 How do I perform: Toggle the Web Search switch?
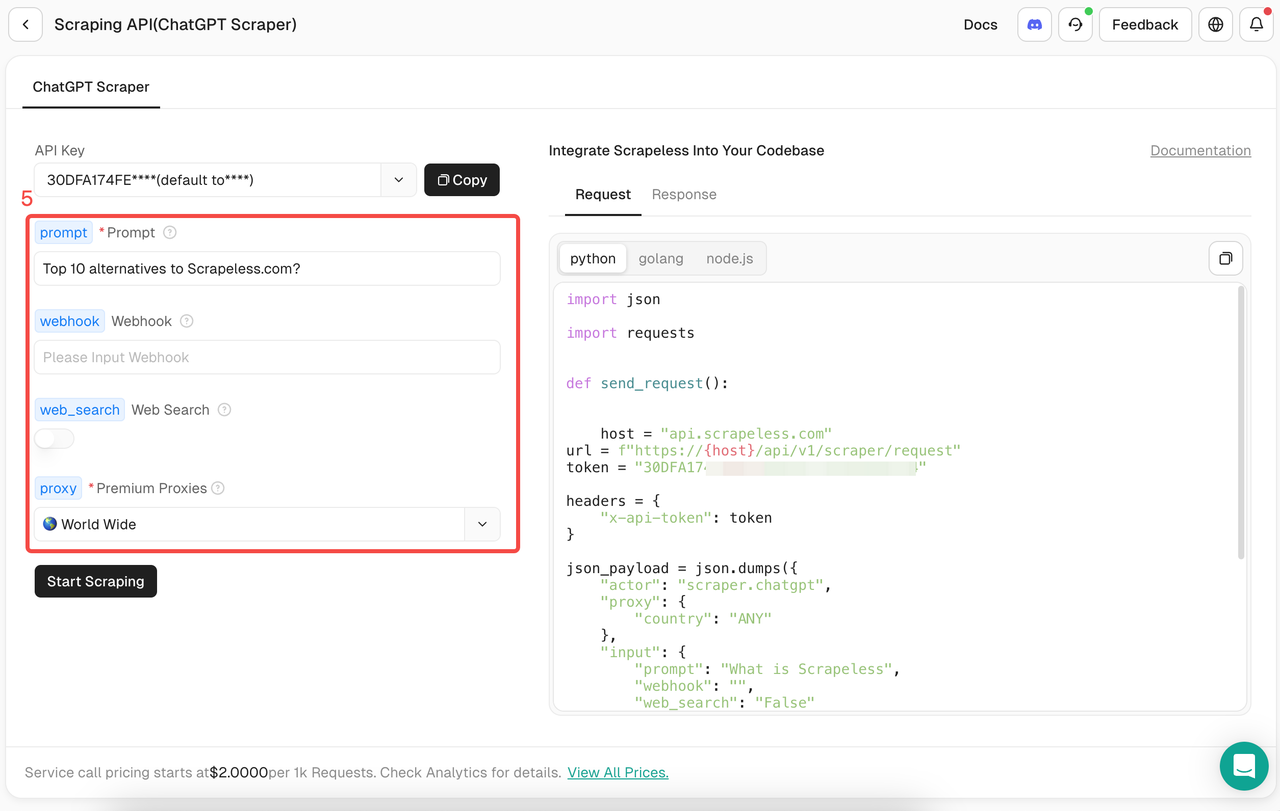tap(55, 439)
